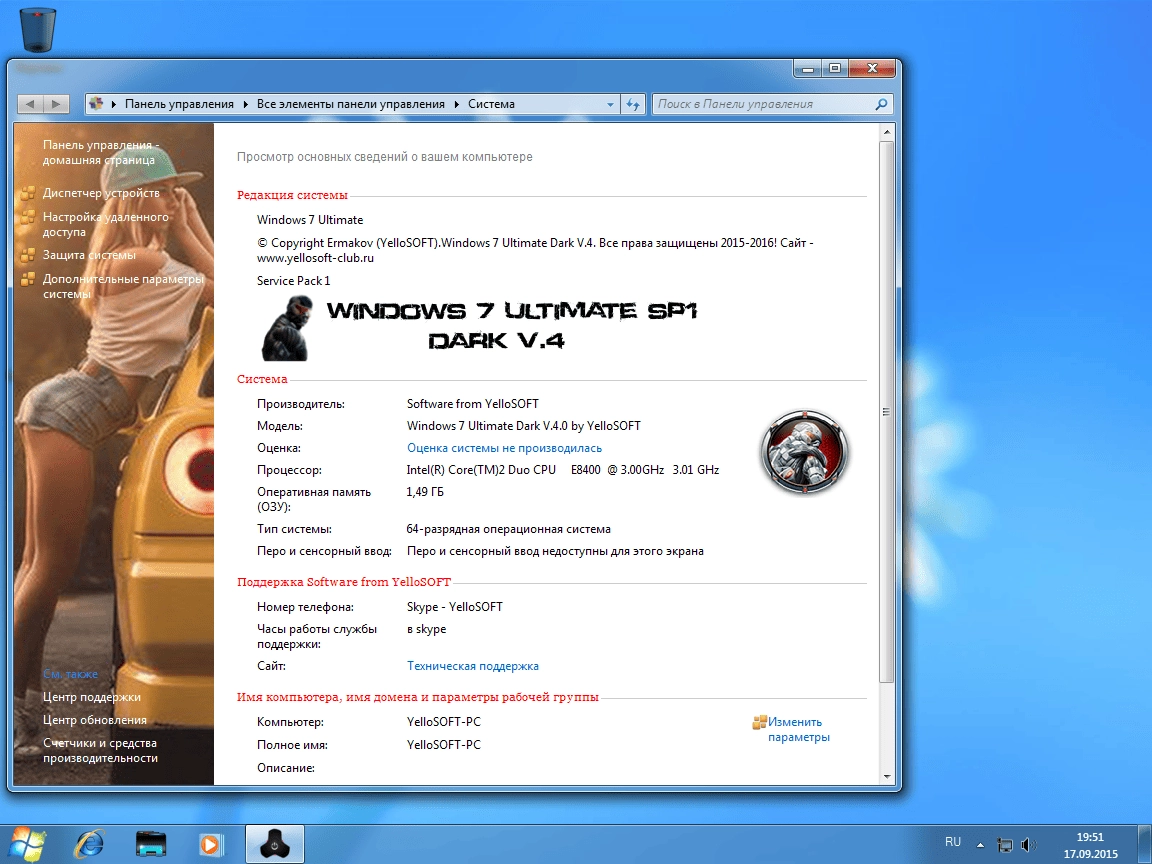The image size is (1152, 864).
Task: Maximize the System window
Action: coord(835,68)
